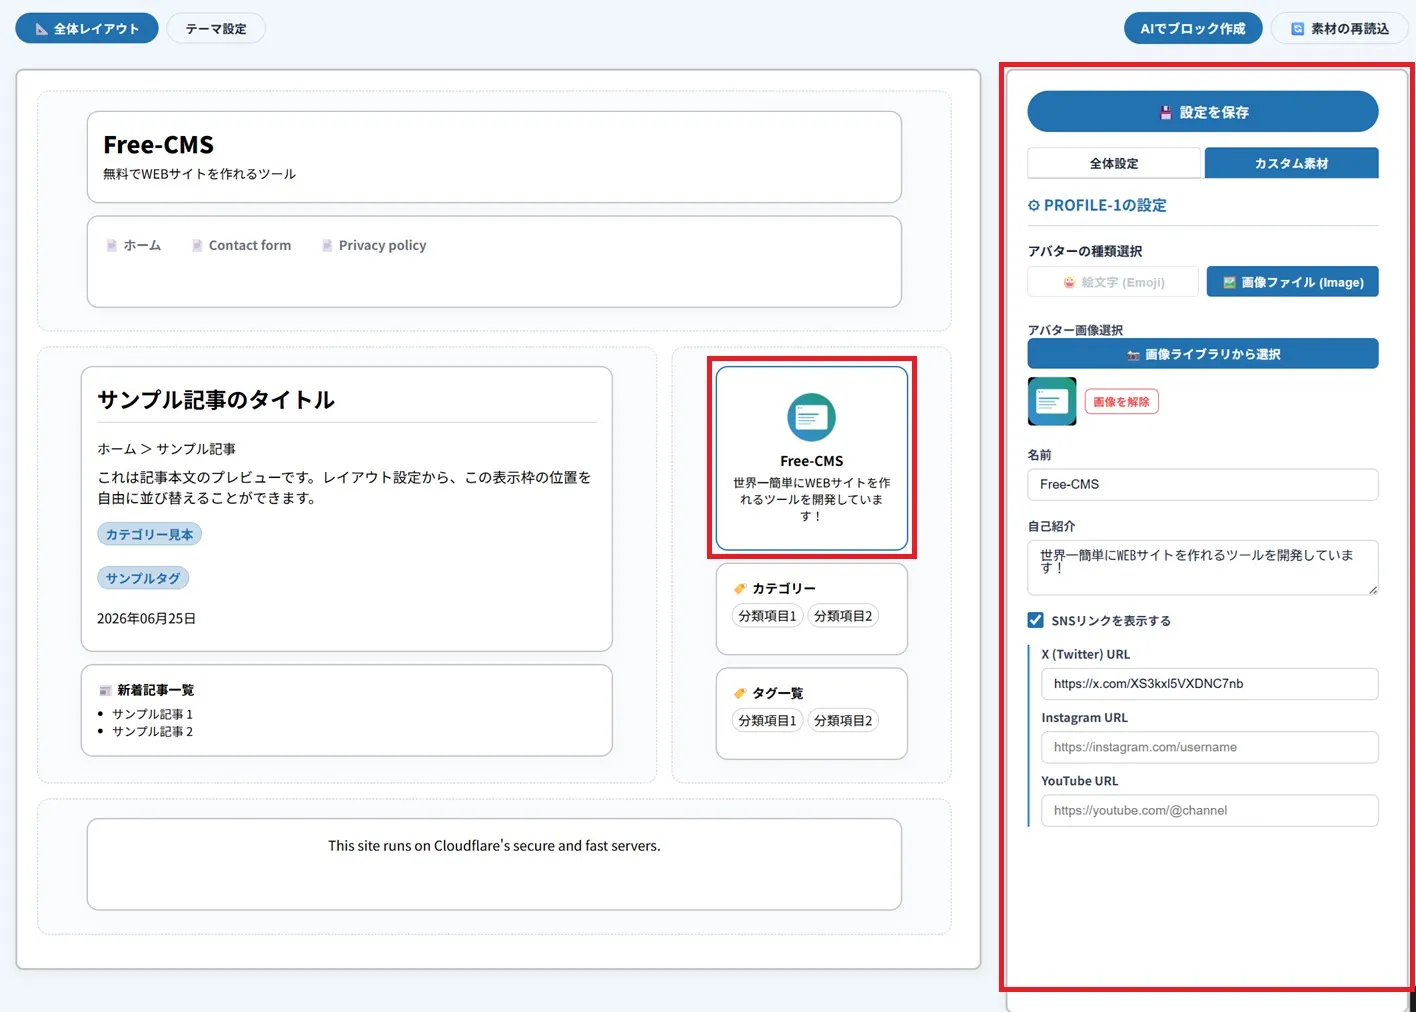Click the 2026年06月25日 article date
The width and height of the screenshot is (1416, 1012).
coord(146,619)
